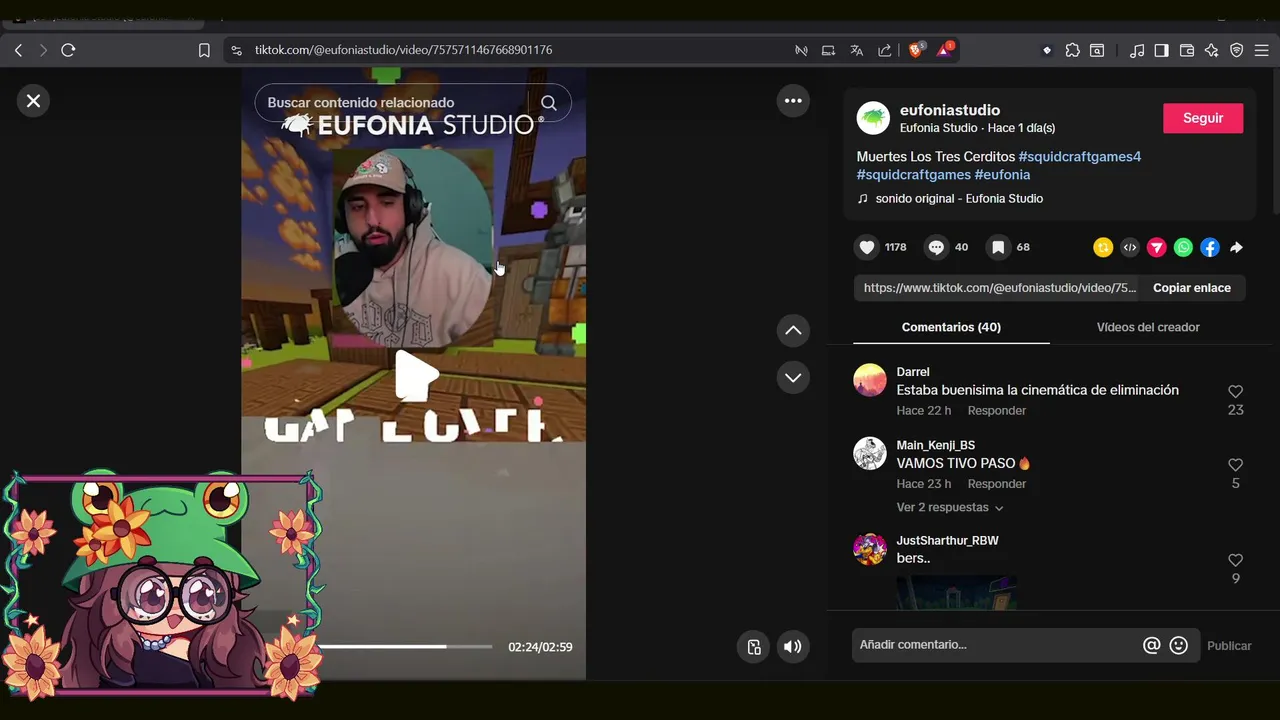Viewport: 1280px width, 720px height.
Task: Click the browser share page icon
Action: pyautogui.click(x=884, y=50)
